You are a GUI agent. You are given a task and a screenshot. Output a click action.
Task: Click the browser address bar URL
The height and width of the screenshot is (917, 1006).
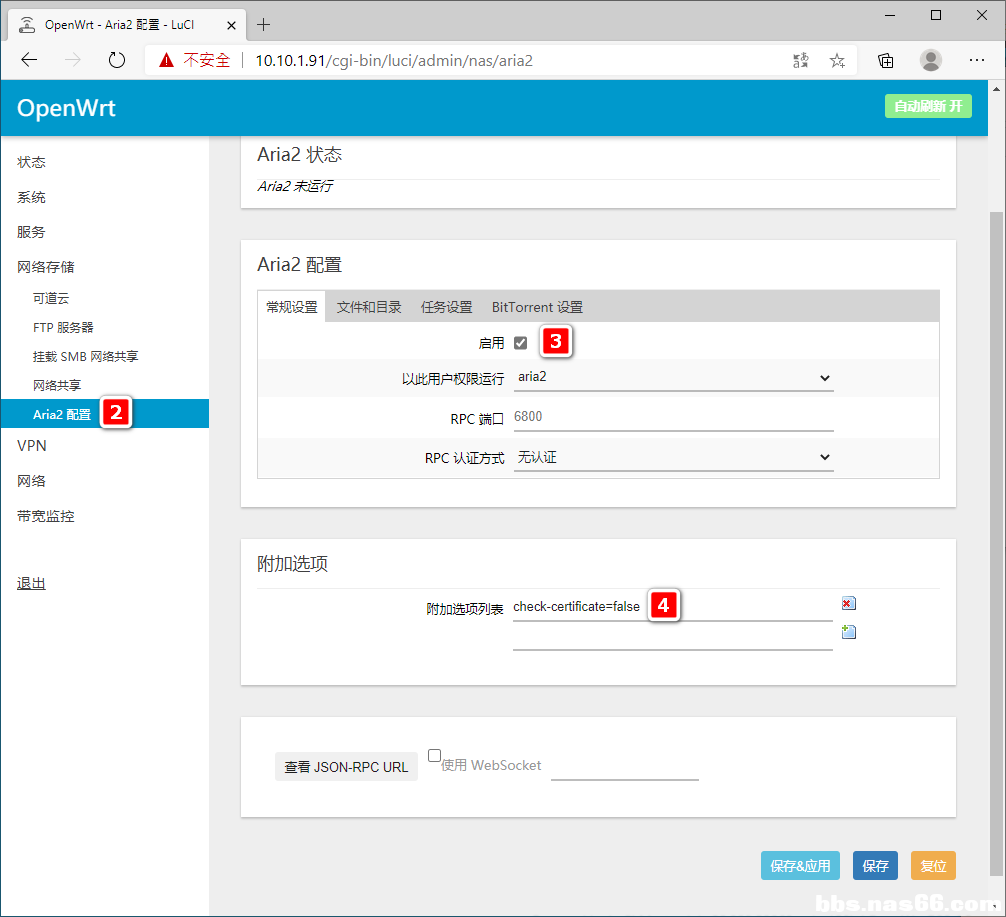click(x=394, y=60)
